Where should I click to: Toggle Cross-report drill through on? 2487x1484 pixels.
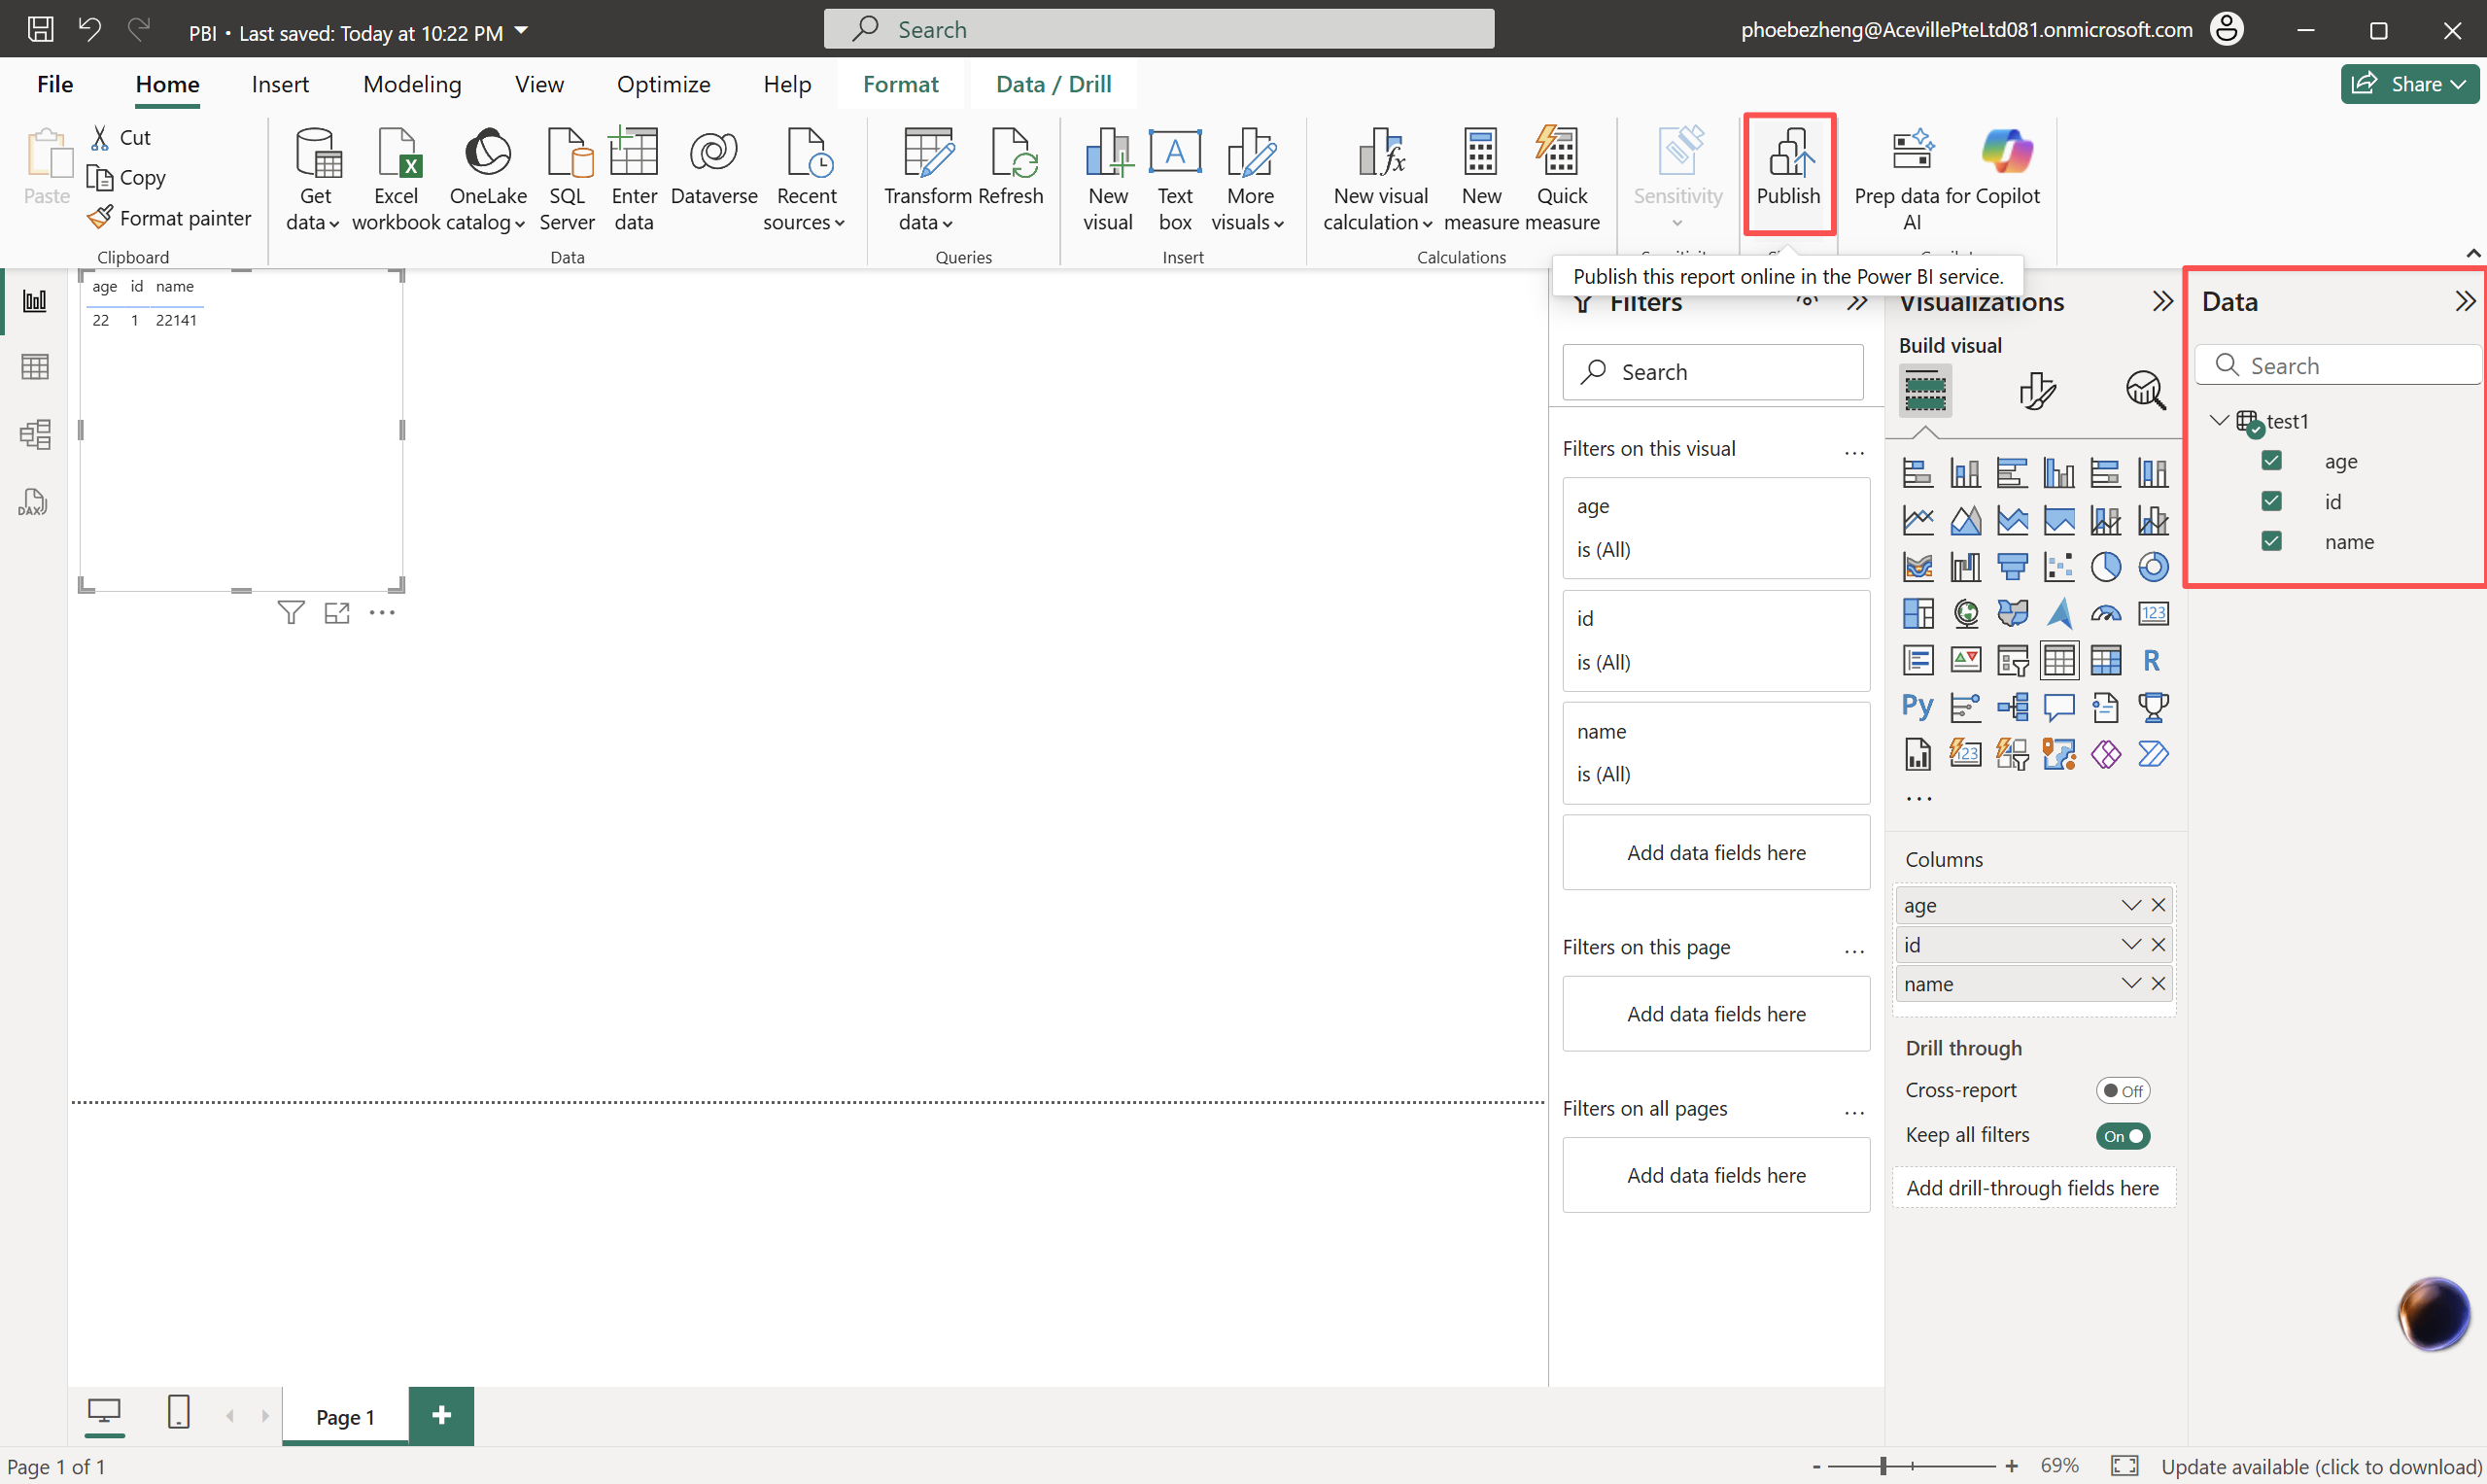point(2121,1090)
